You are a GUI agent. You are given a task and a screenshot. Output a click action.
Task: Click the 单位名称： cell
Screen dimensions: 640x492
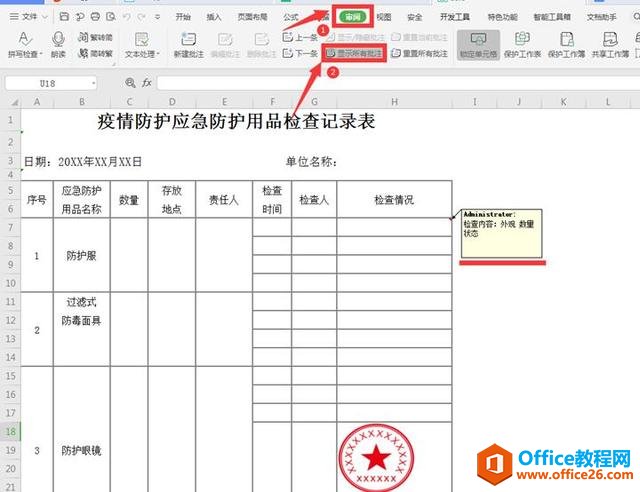click(311, 162)
